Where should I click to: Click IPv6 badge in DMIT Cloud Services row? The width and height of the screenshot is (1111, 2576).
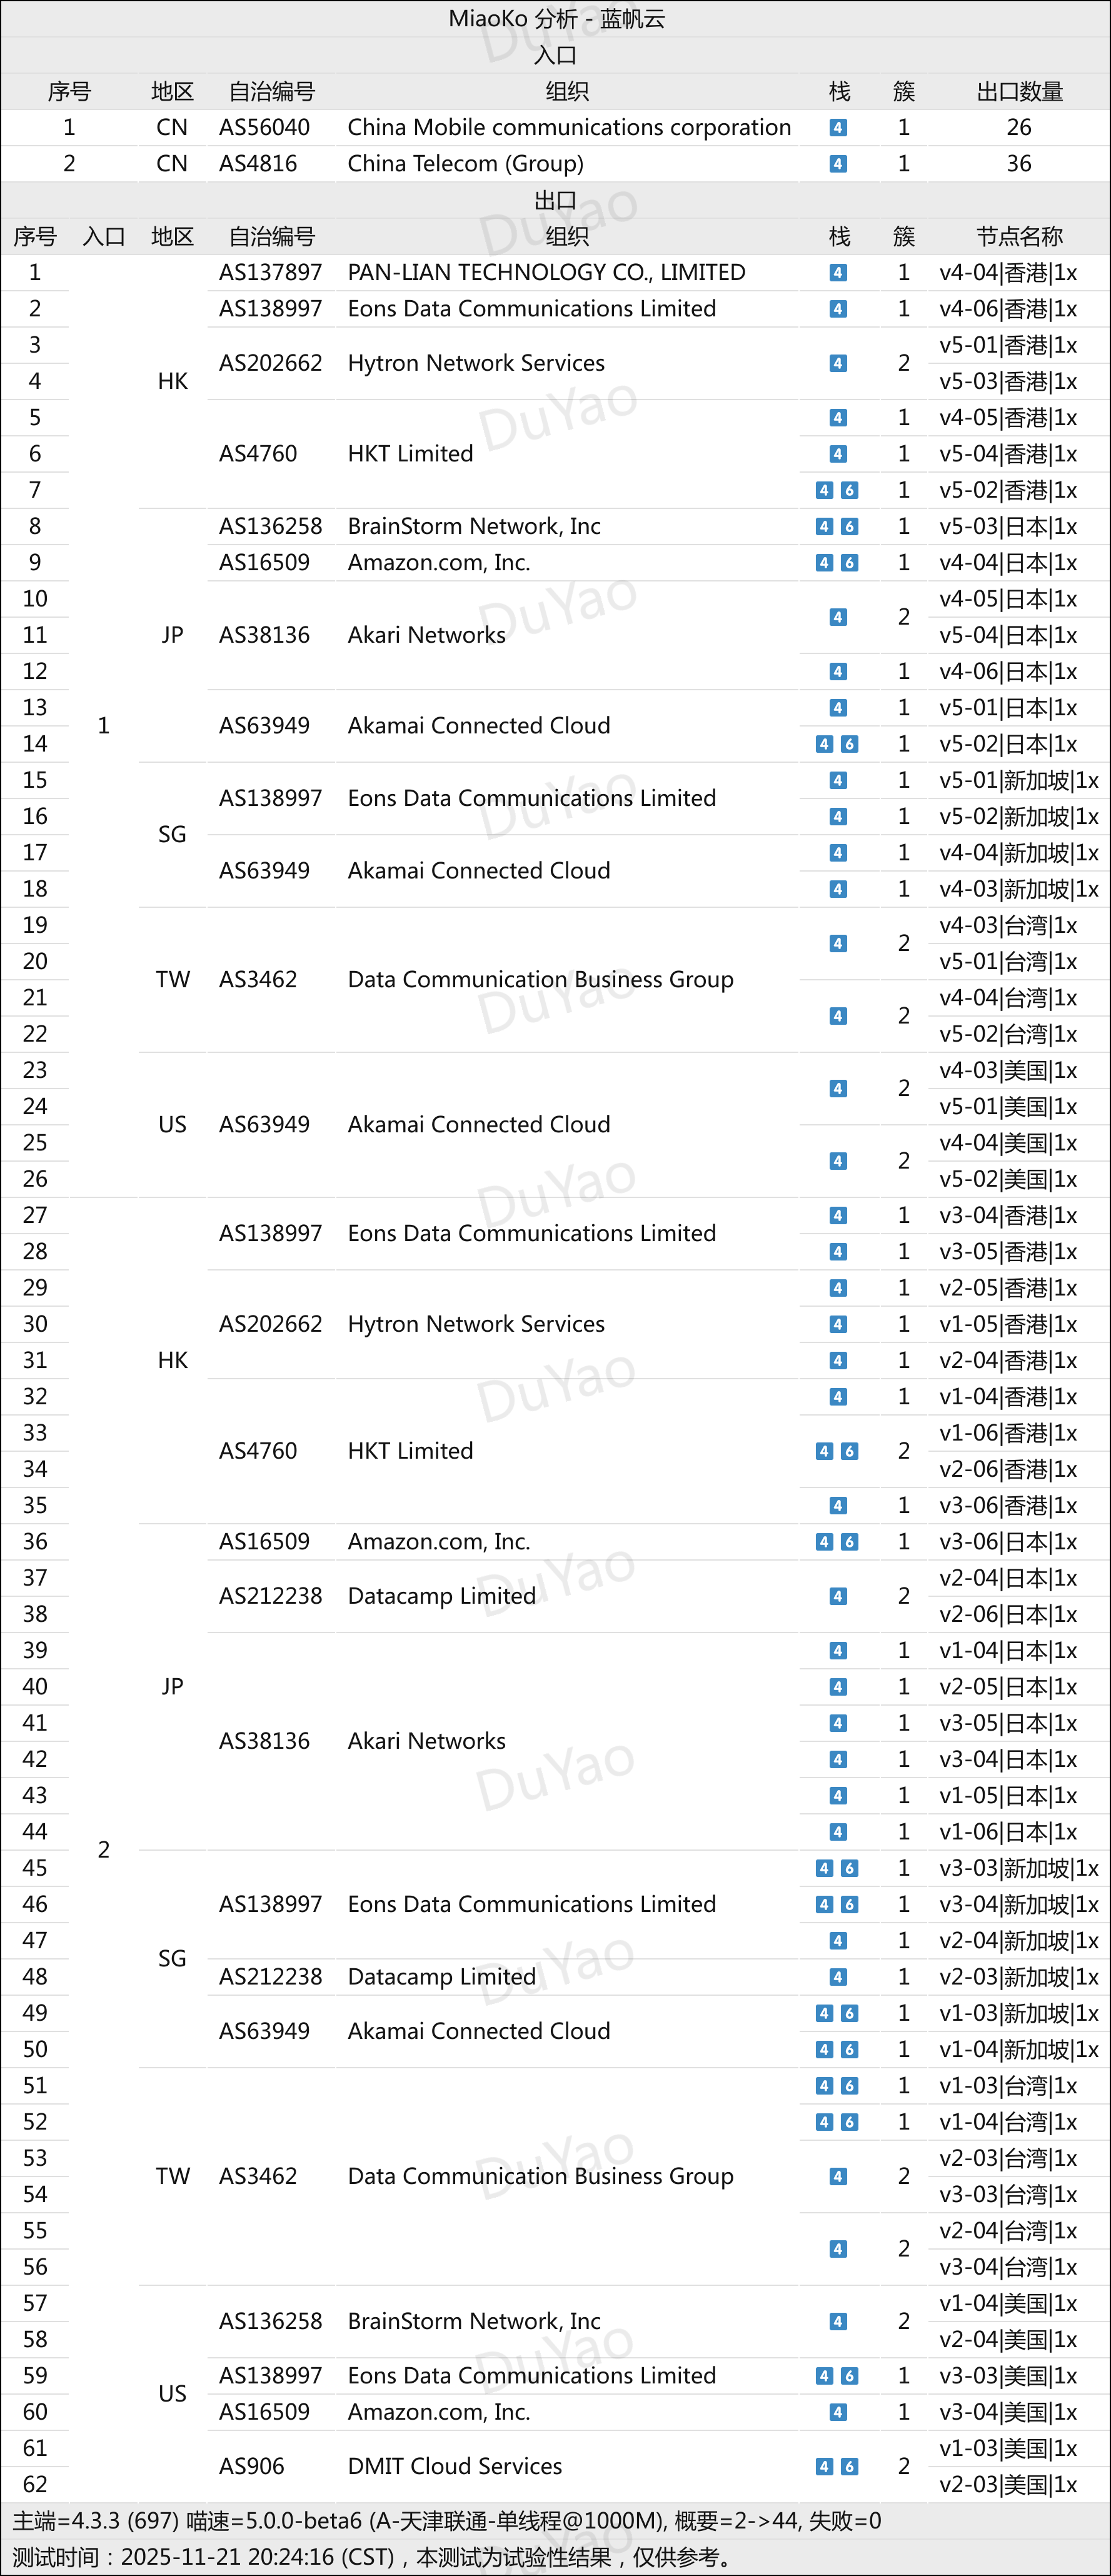point(849,2466)
